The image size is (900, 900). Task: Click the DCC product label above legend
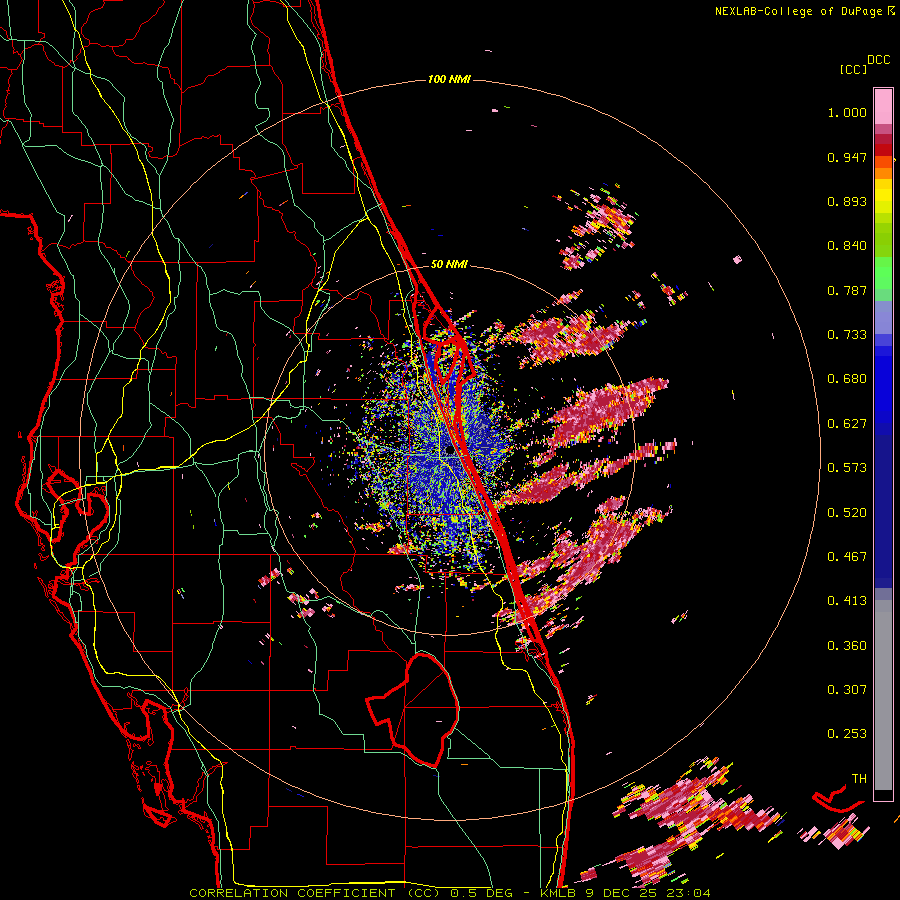point(878,60)
